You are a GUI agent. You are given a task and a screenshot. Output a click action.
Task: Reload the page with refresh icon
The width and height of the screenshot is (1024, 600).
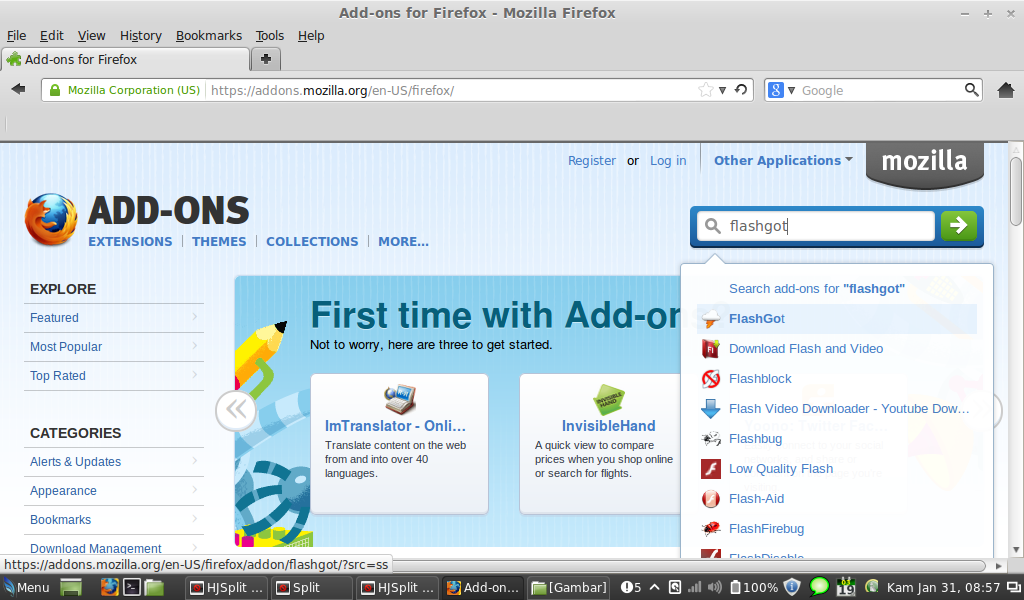click(x=741, y=90)
